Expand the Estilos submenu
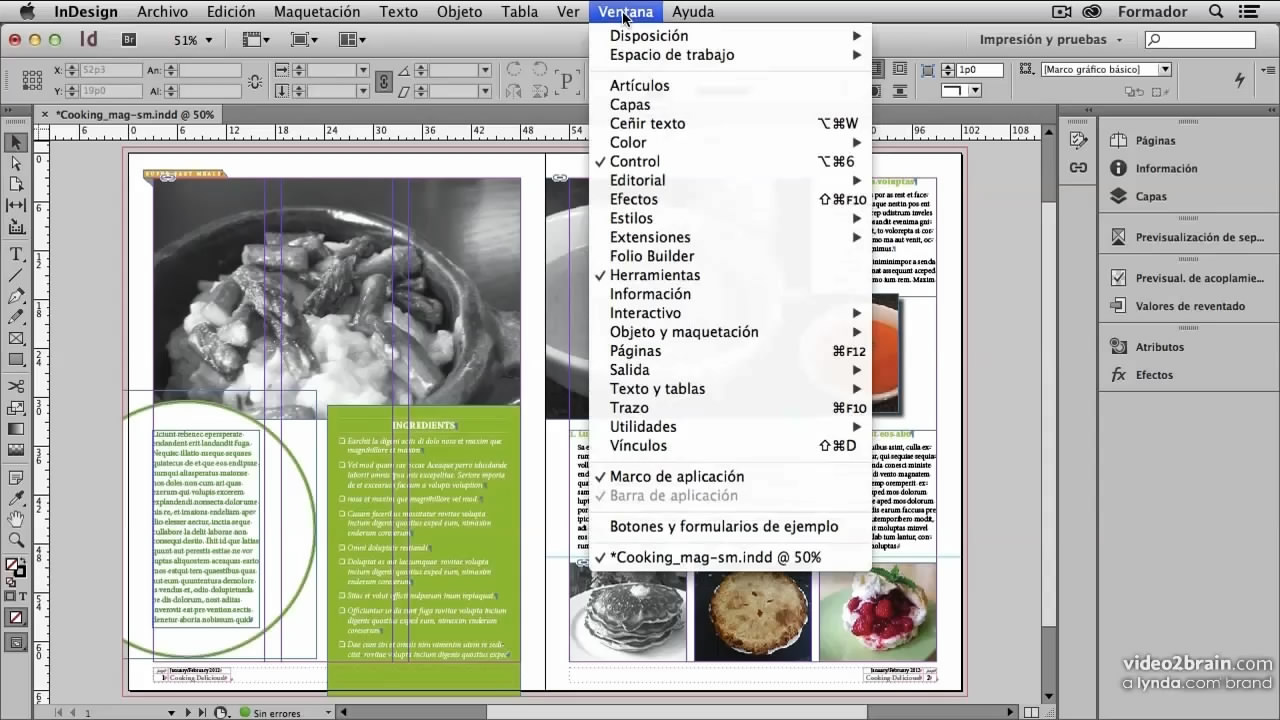 click(730, 218)
